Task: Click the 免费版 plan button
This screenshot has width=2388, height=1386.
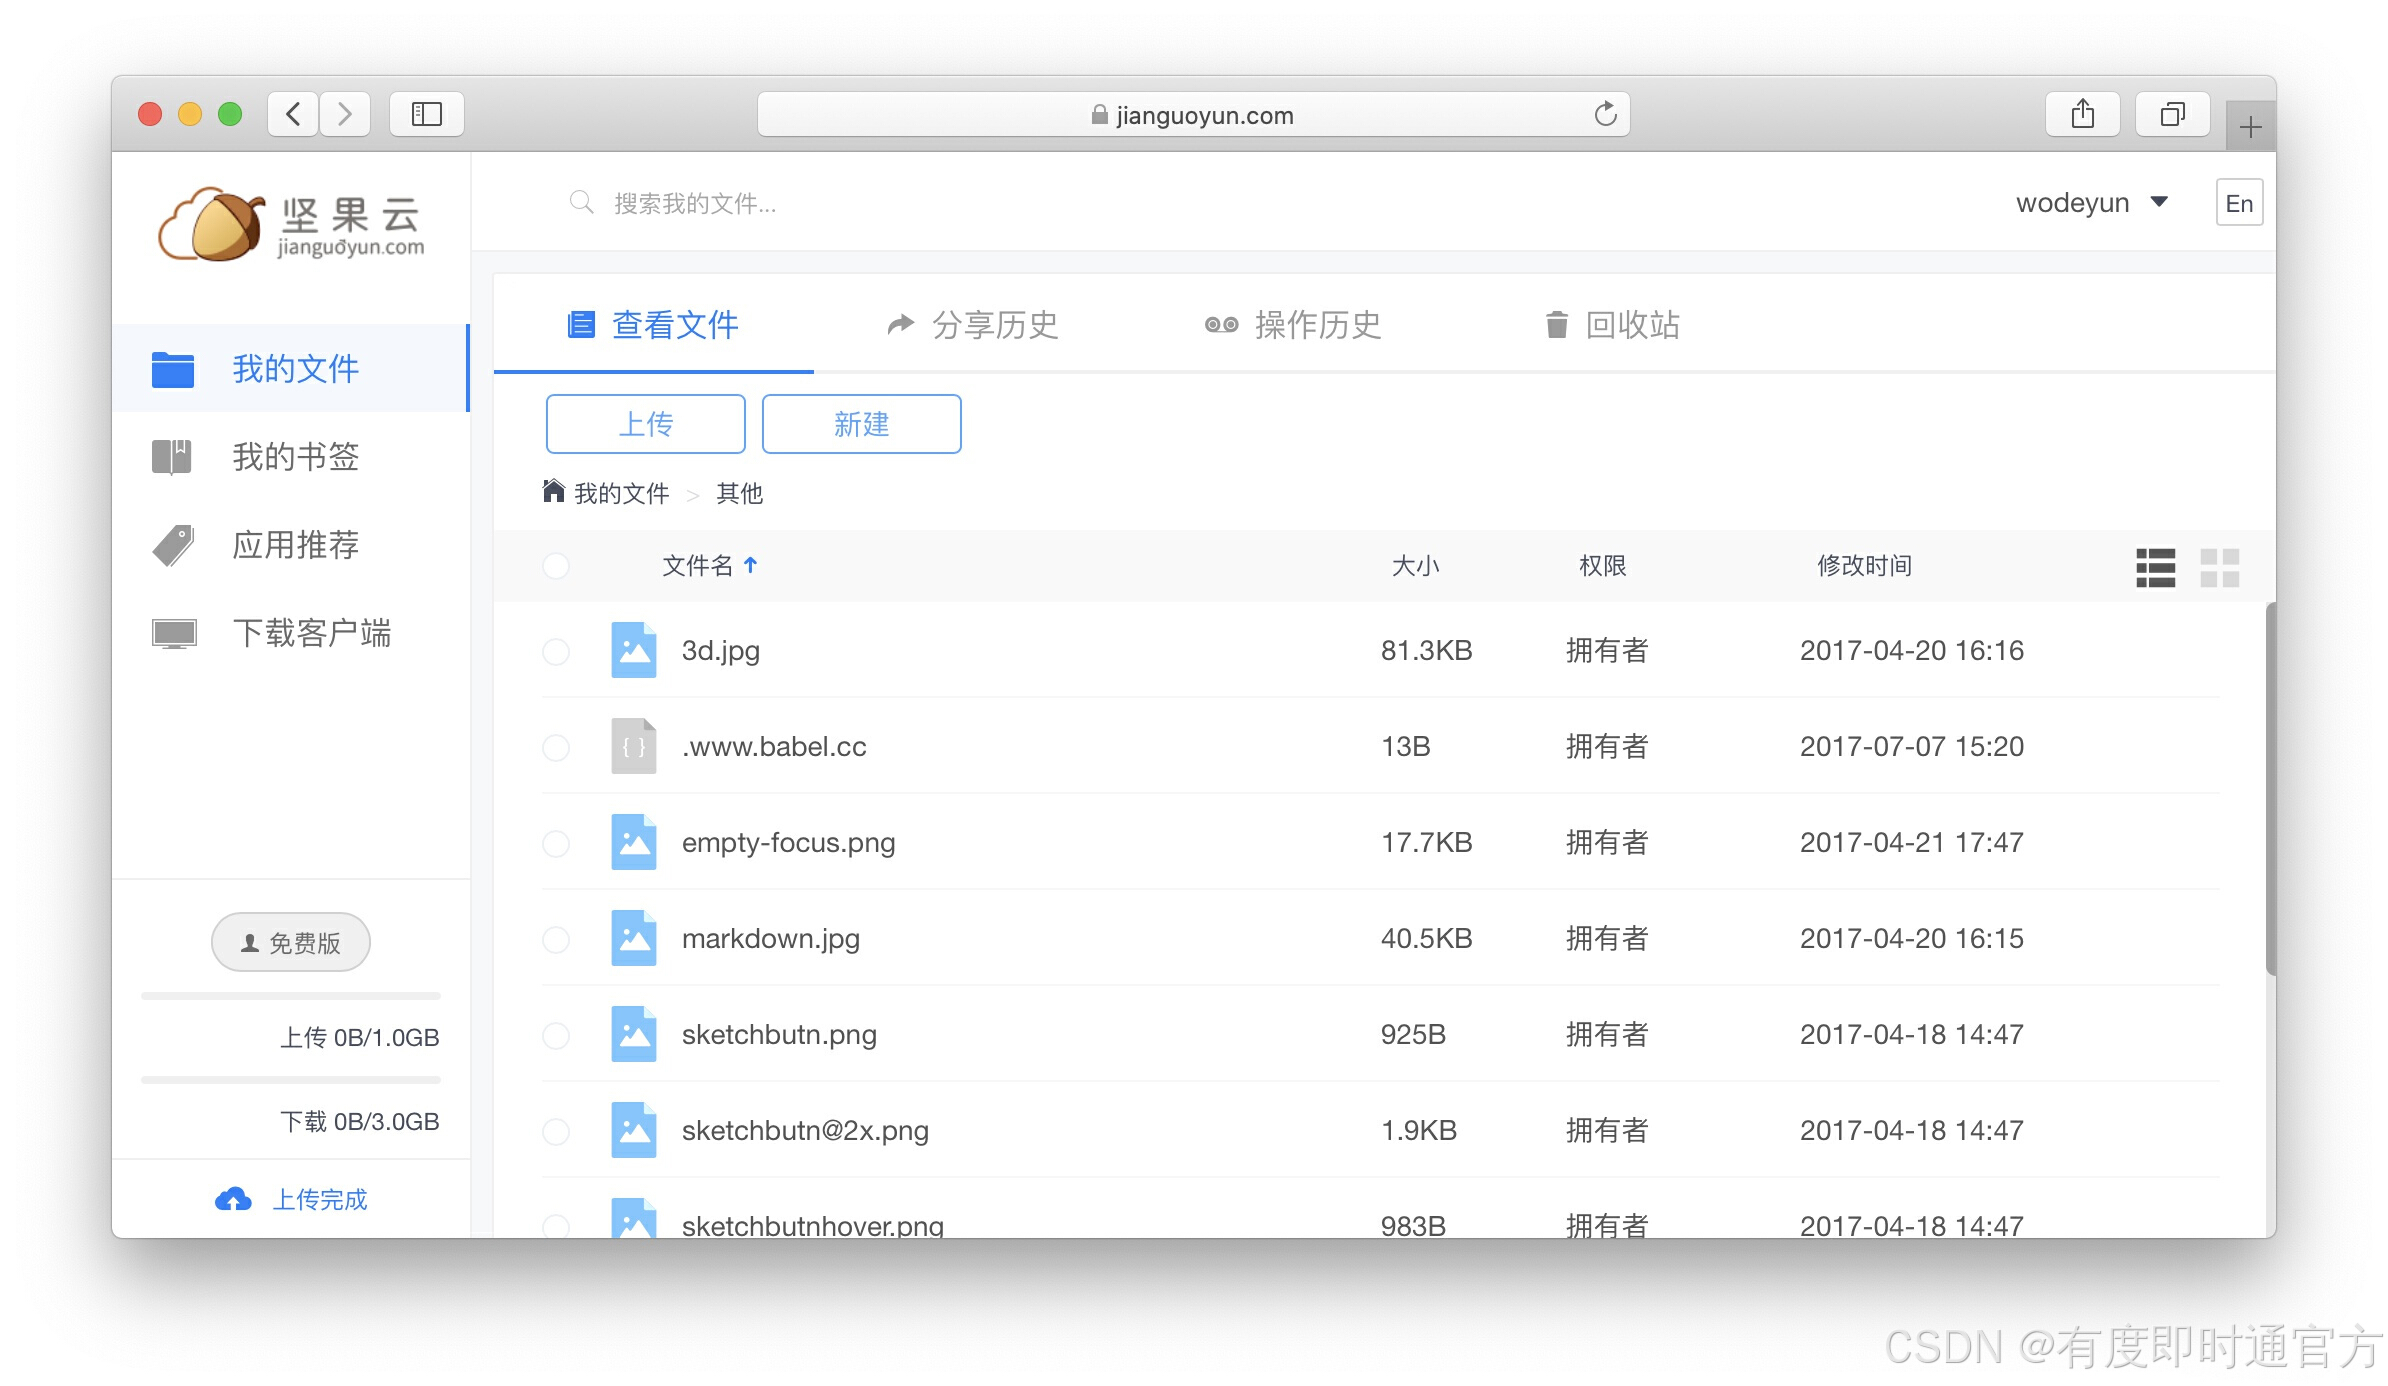Action: pos(291,942)
